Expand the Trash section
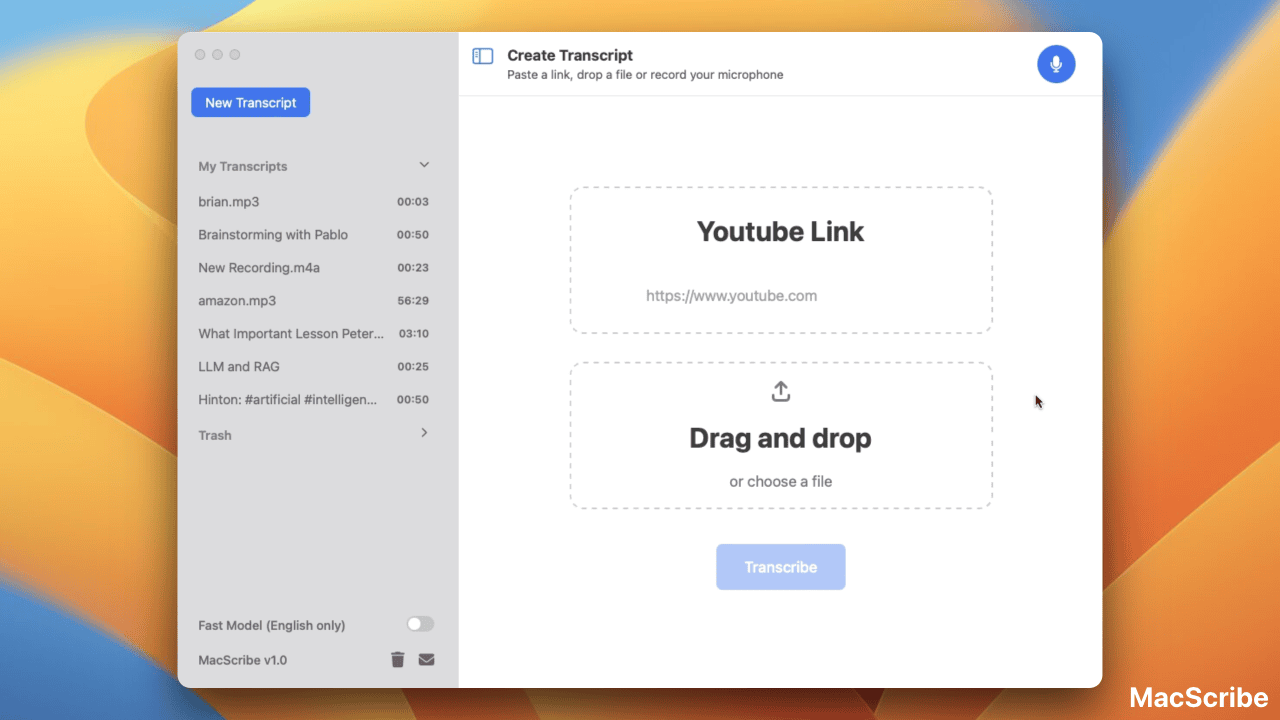1280x720 pixels. [x=423, y=434]
